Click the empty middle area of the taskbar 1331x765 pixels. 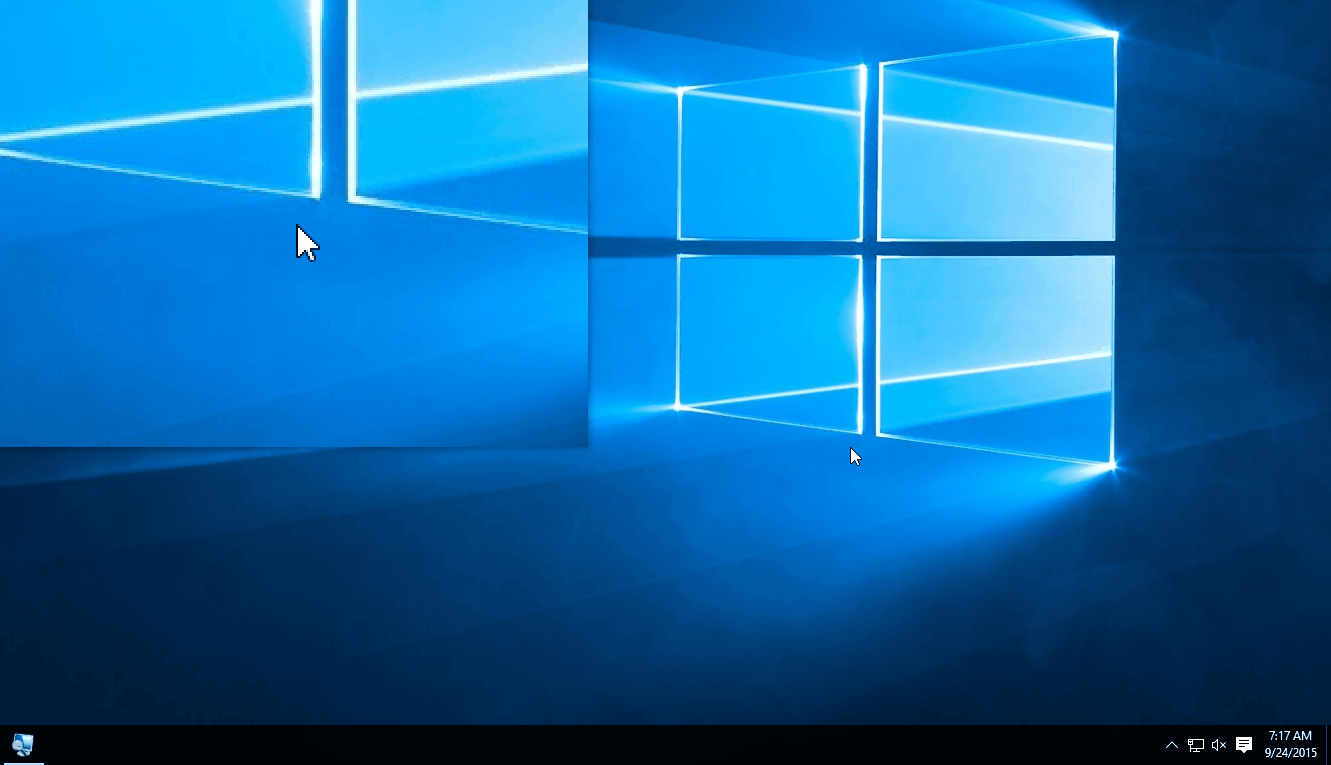[x=600, y=745]
